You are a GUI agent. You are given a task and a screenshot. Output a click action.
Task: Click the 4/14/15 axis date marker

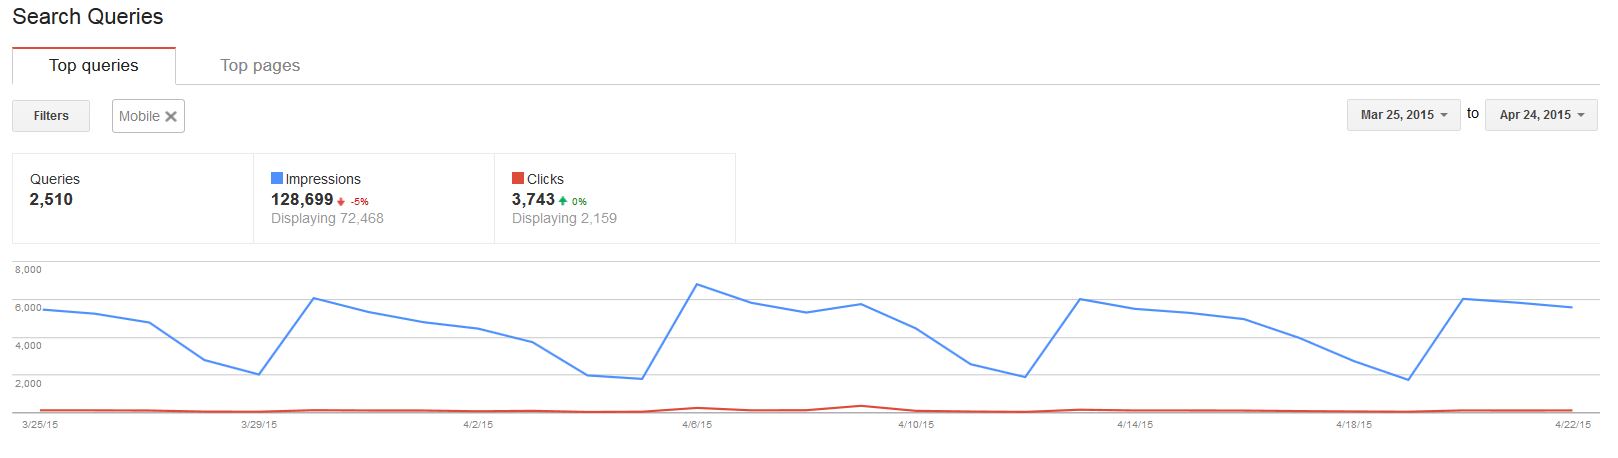coord(1135,425)
